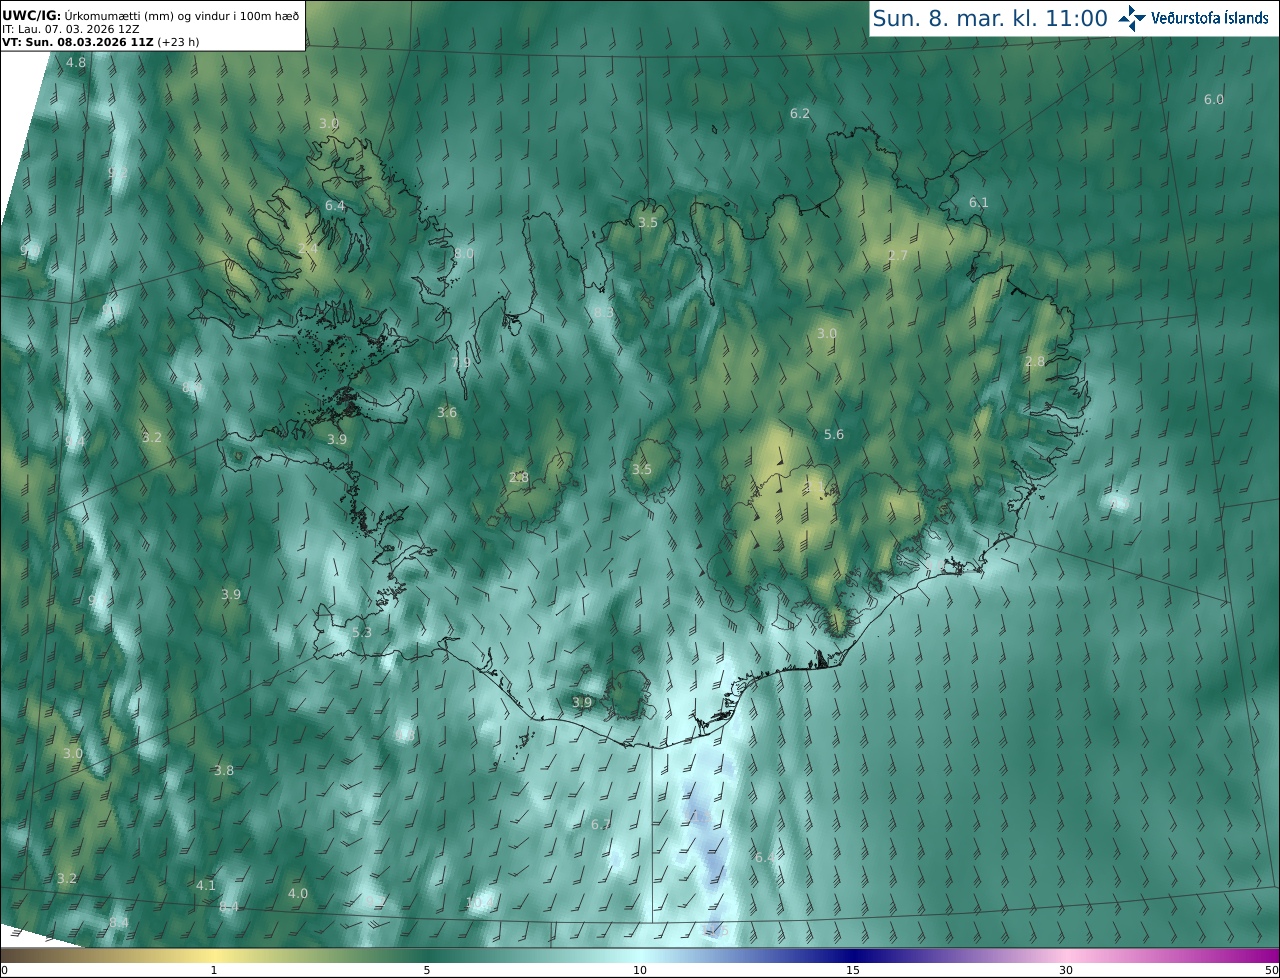Click the 10 tick on the colour scale
This screenshot has width=1280, height=978.
pos(640,971)
